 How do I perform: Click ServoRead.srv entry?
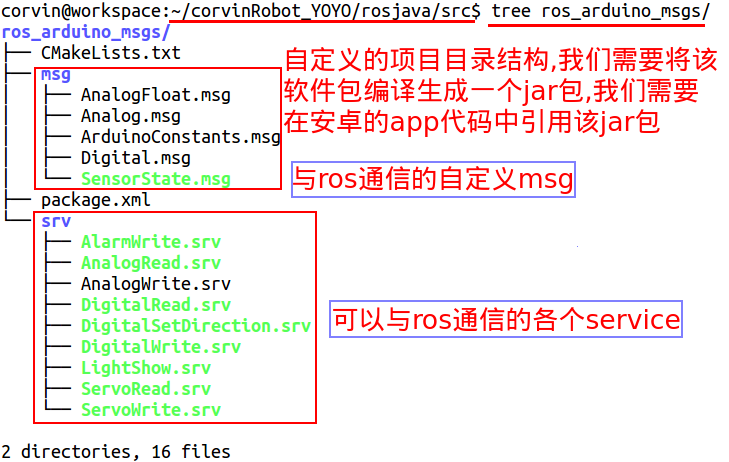[x=146, y=389]
